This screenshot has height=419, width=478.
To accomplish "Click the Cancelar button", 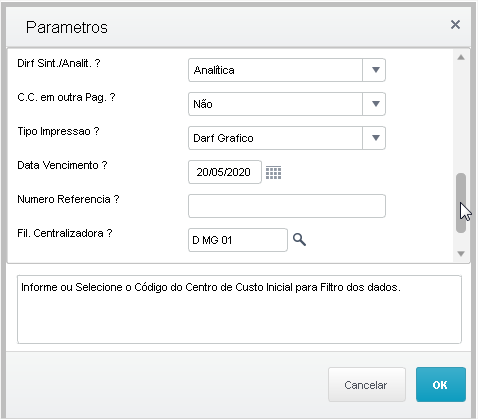I will [367, 385].
